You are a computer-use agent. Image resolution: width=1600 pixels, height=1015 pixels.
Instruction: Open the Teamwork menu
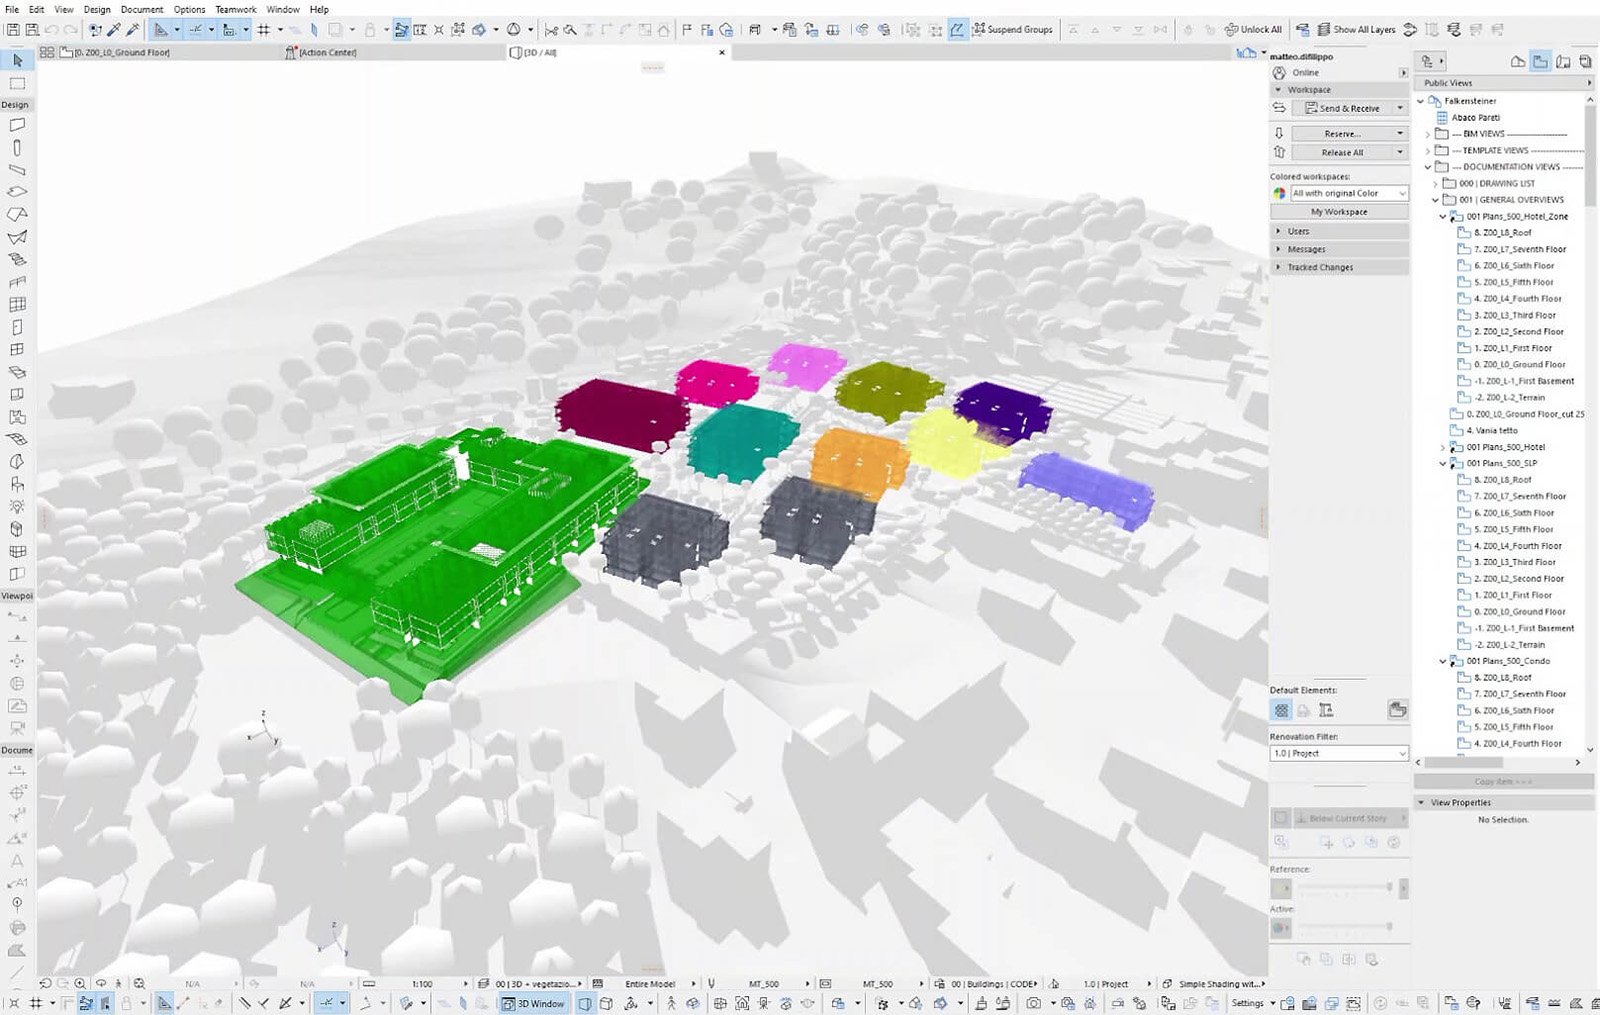tap(235, 9)
